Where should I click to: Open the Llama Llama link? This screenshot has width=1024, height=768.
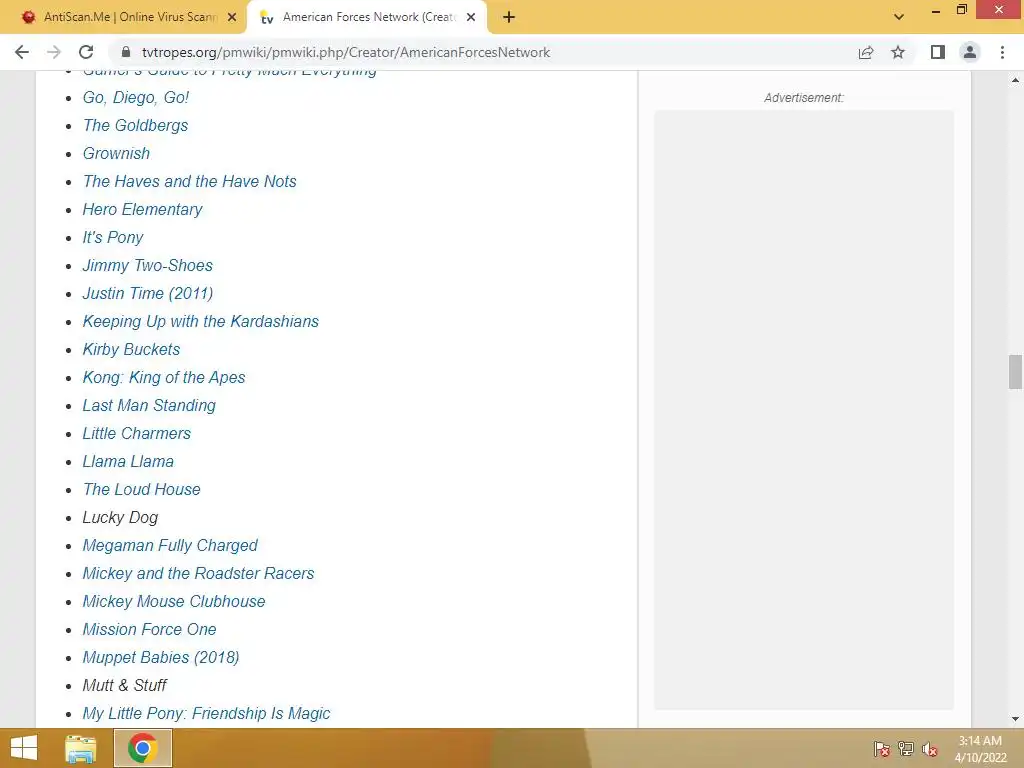[128, 462]
